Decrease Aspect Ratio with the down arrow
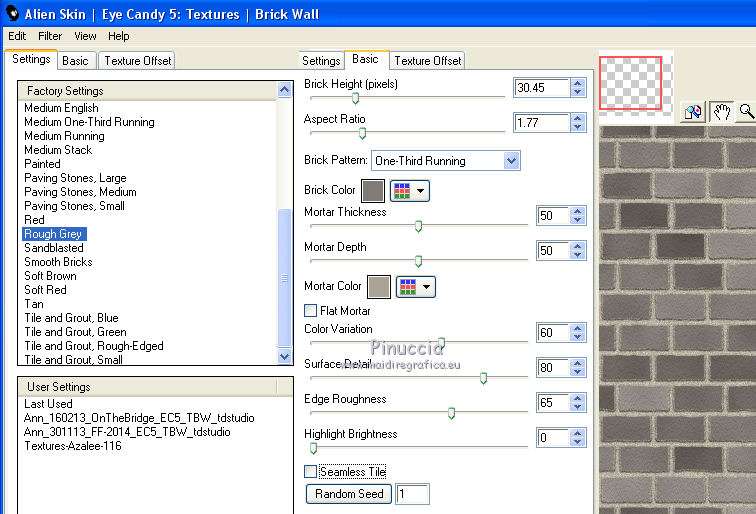The height and width of the screenshot is (514, 756). click(578, 127)
